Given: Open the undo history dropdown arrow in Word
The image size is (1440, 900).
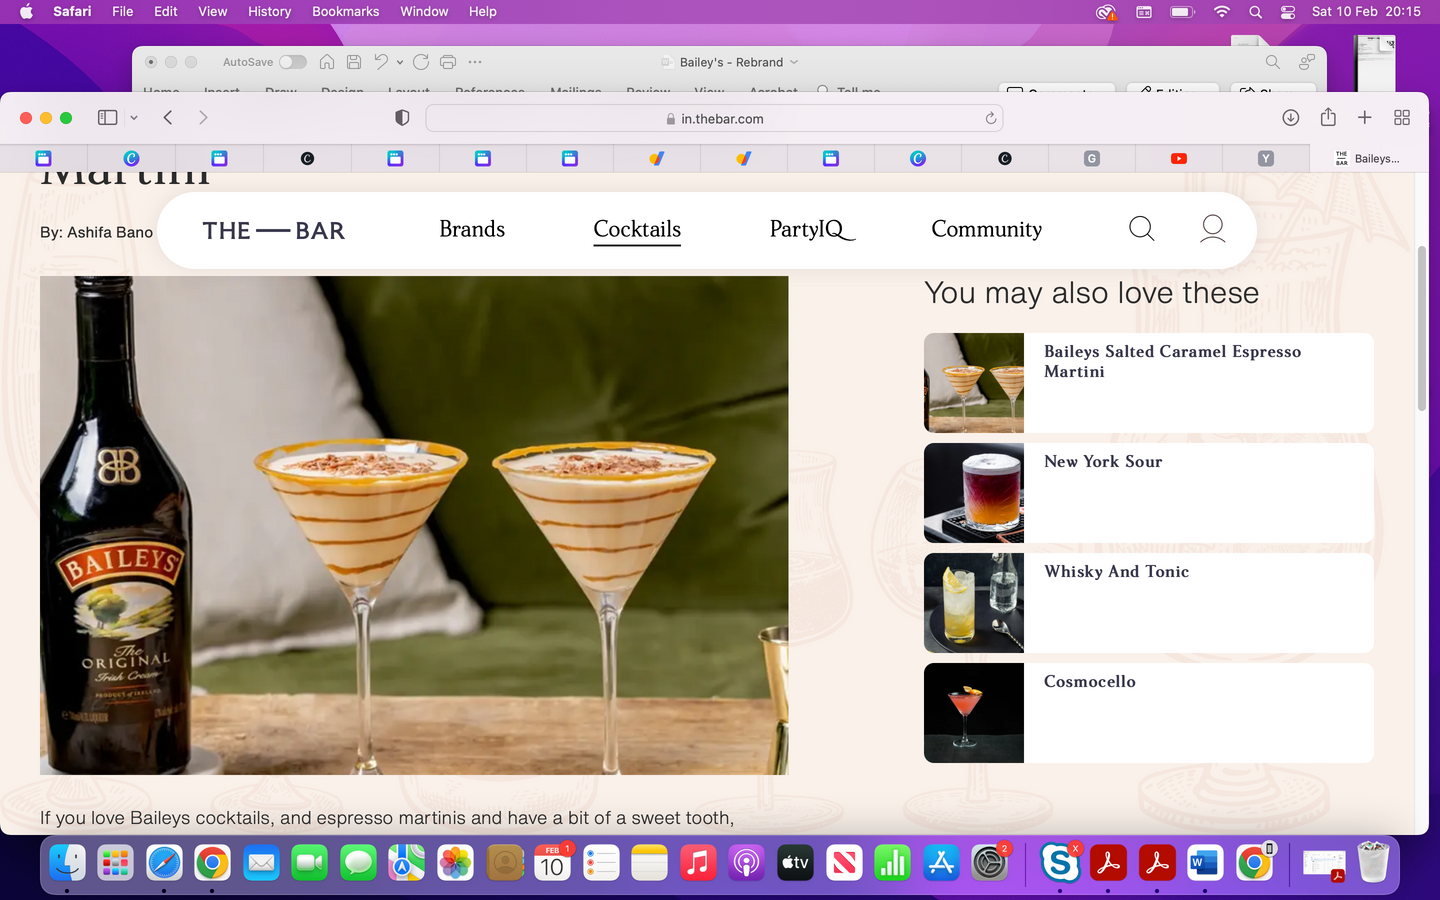Looking at the screenshot, I should [x=400, y=62].
